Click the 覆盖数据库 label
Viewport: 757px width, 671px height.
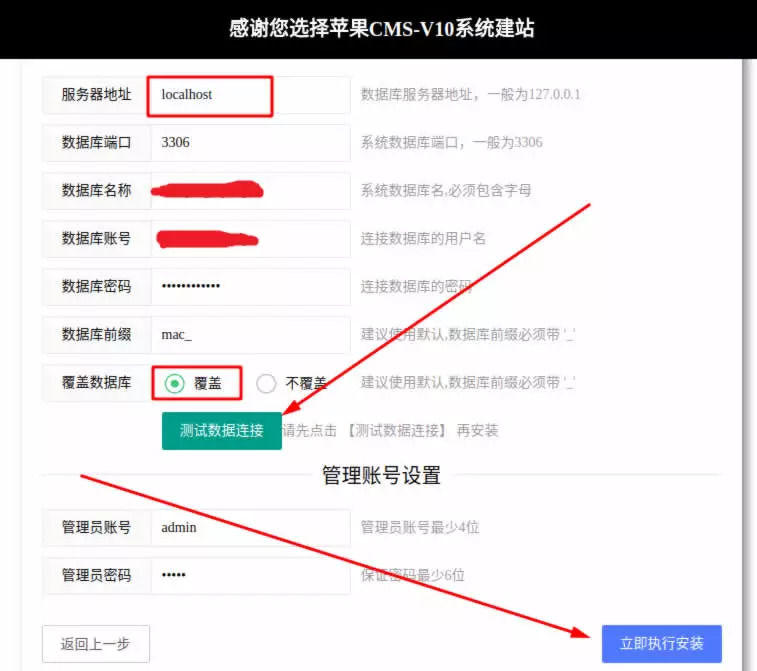[x=96, y=383]
